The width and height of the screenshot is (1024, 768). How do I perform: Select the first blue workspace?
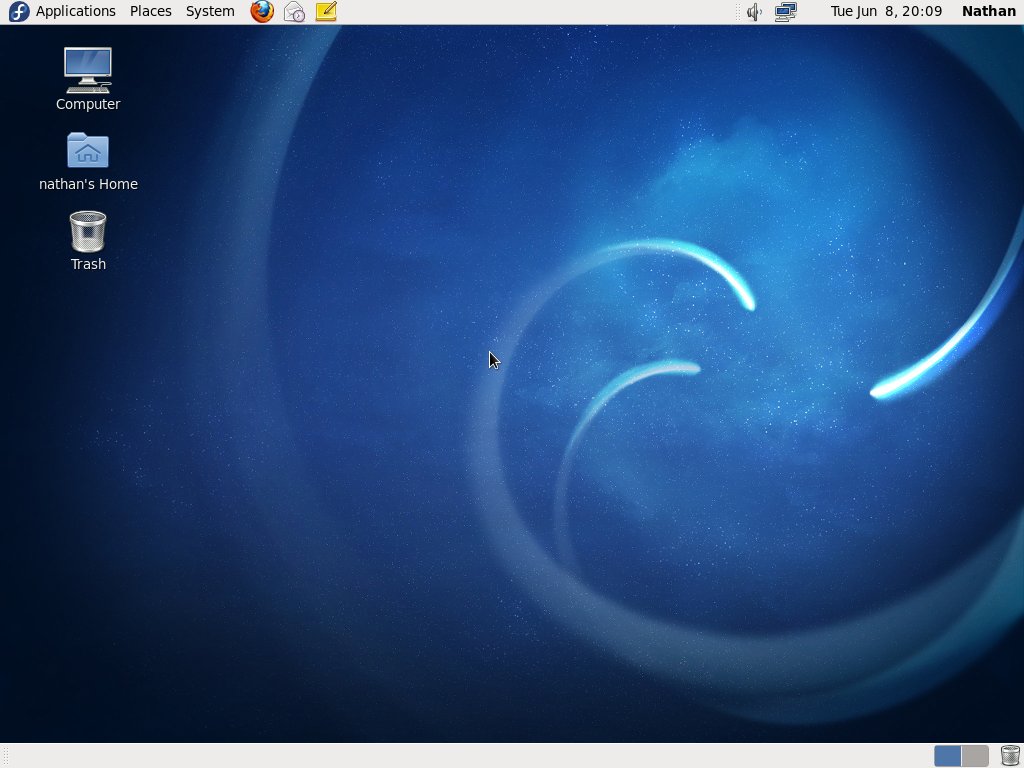tap(947, 756)
